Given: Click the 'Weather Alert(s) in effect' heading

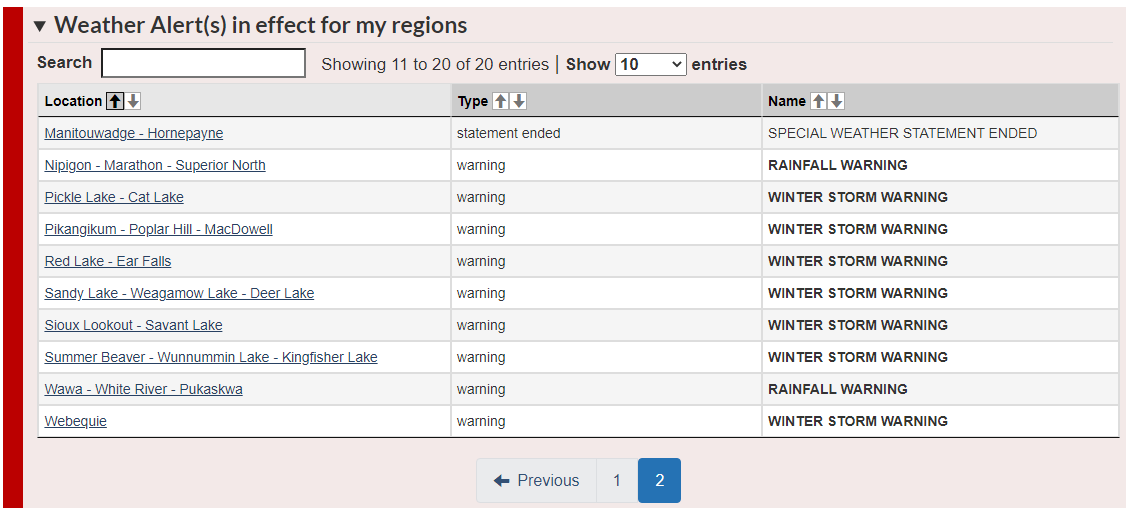Looking at the screenshot, I should pyautogui.click(x=261, y=26).
